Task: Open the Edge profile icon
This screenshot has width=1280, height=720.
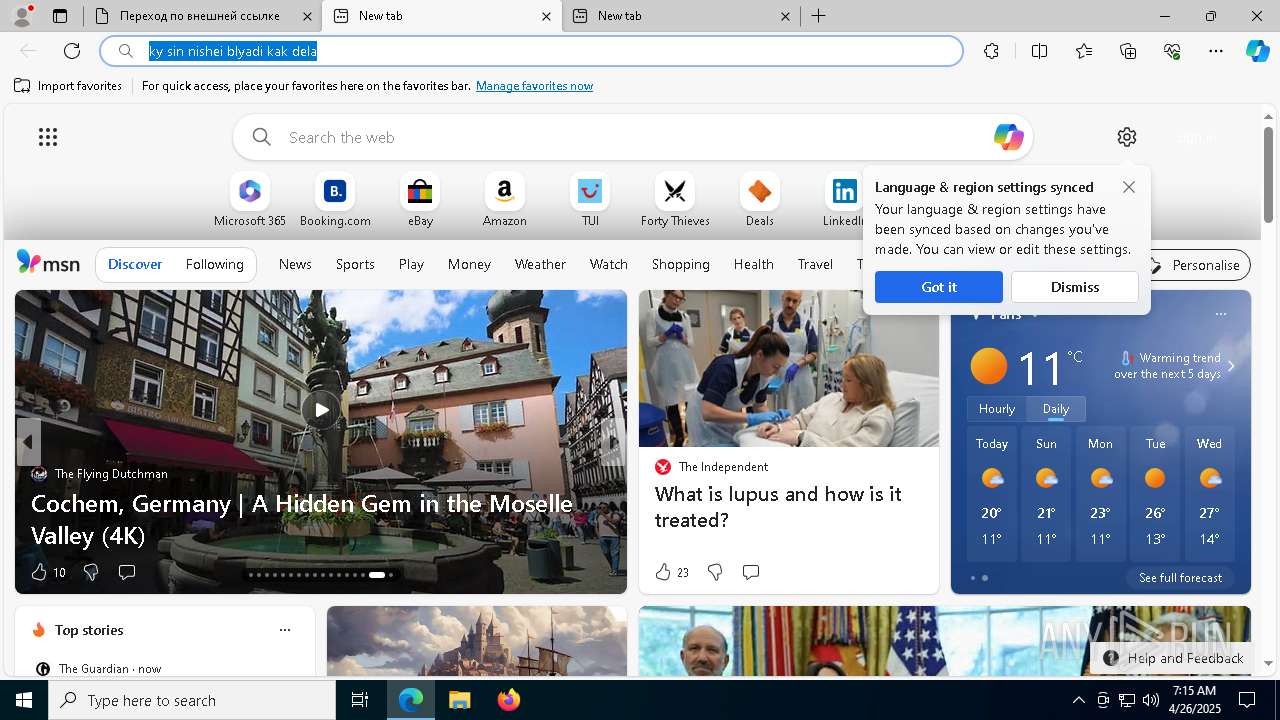Action: pos(21,16)
